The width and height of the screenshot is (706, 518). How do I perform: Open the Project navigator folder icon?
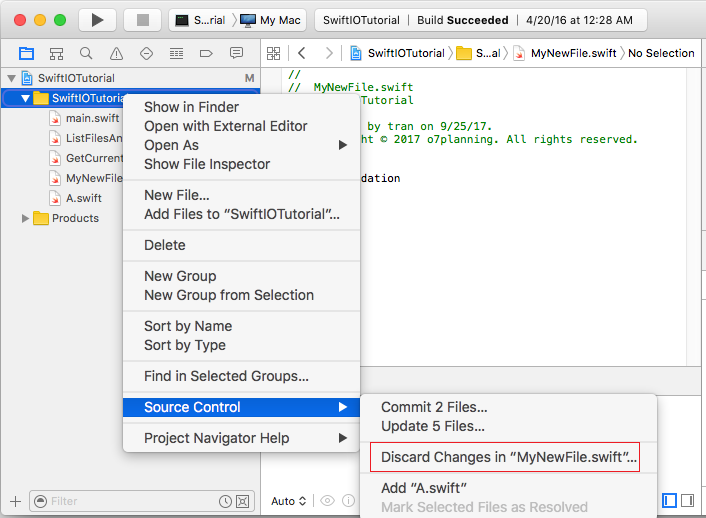26,54
